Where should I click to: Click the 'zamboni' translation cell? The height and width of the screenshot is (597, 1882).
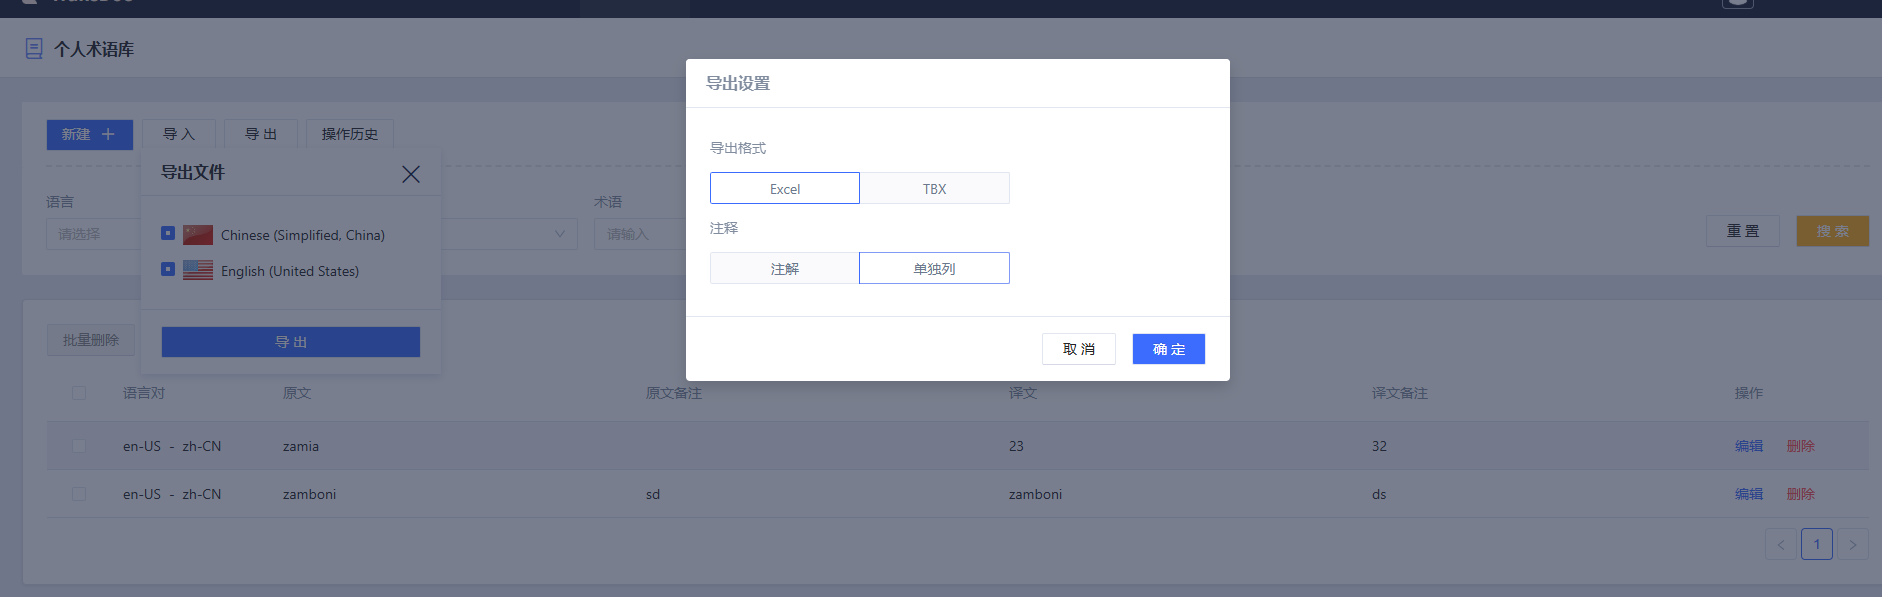coord(1035,494)
